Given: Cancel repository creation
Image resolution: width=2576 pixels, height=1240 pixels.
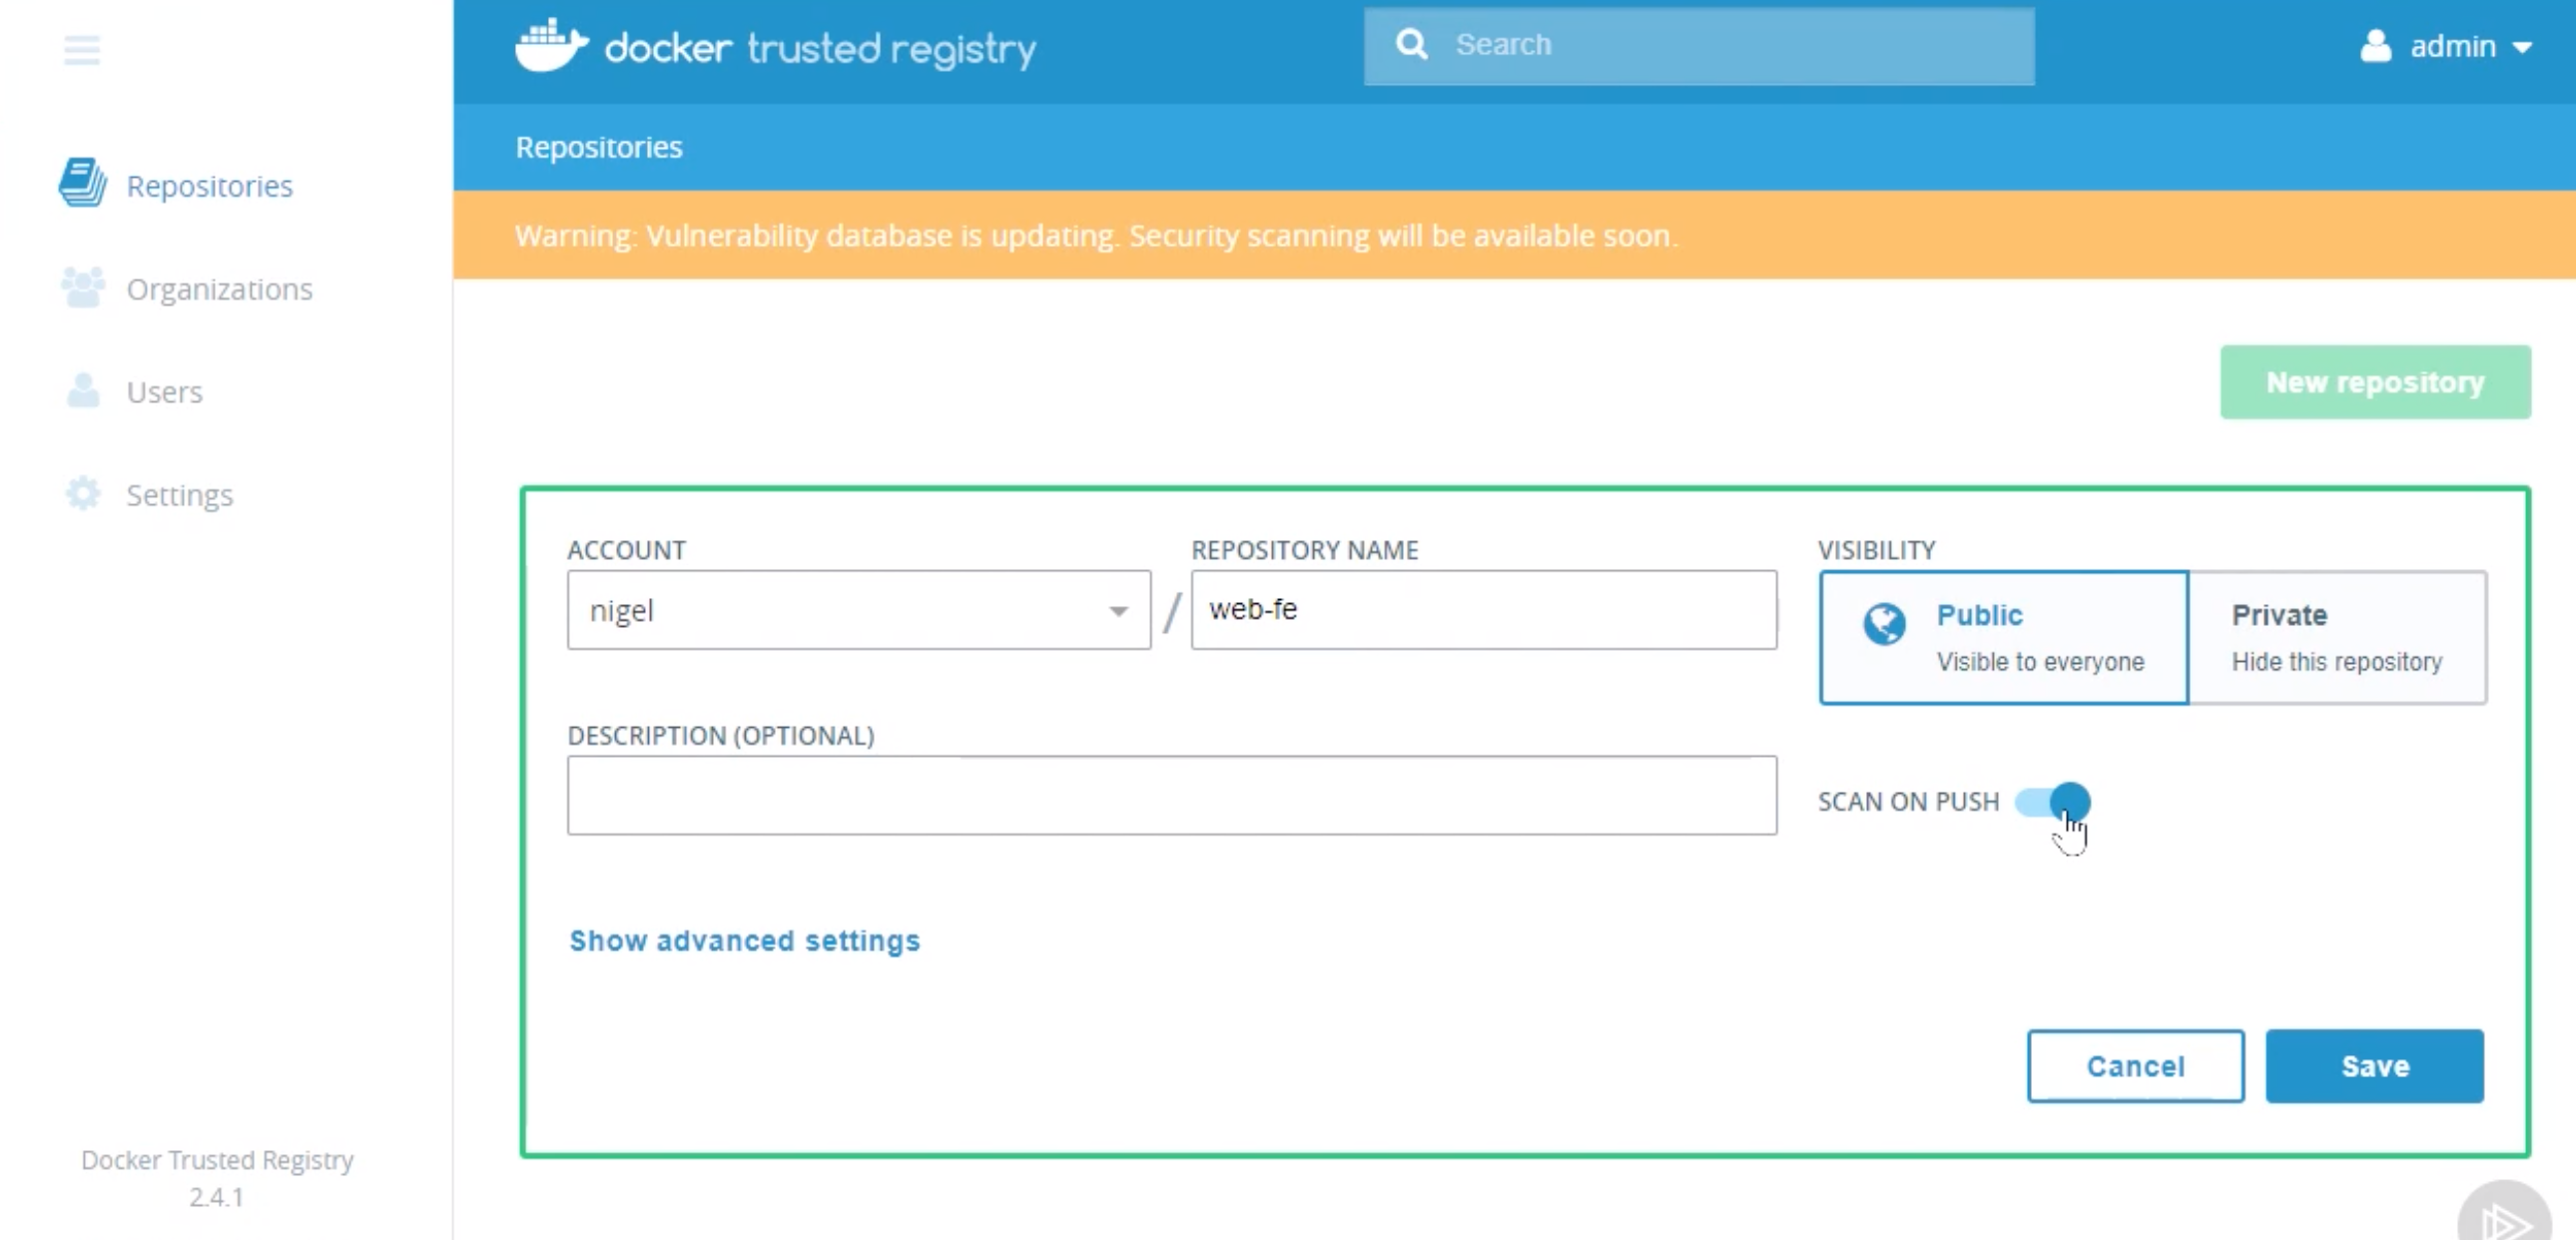Looking at the screenshot, I should tap(2135, 1066).
